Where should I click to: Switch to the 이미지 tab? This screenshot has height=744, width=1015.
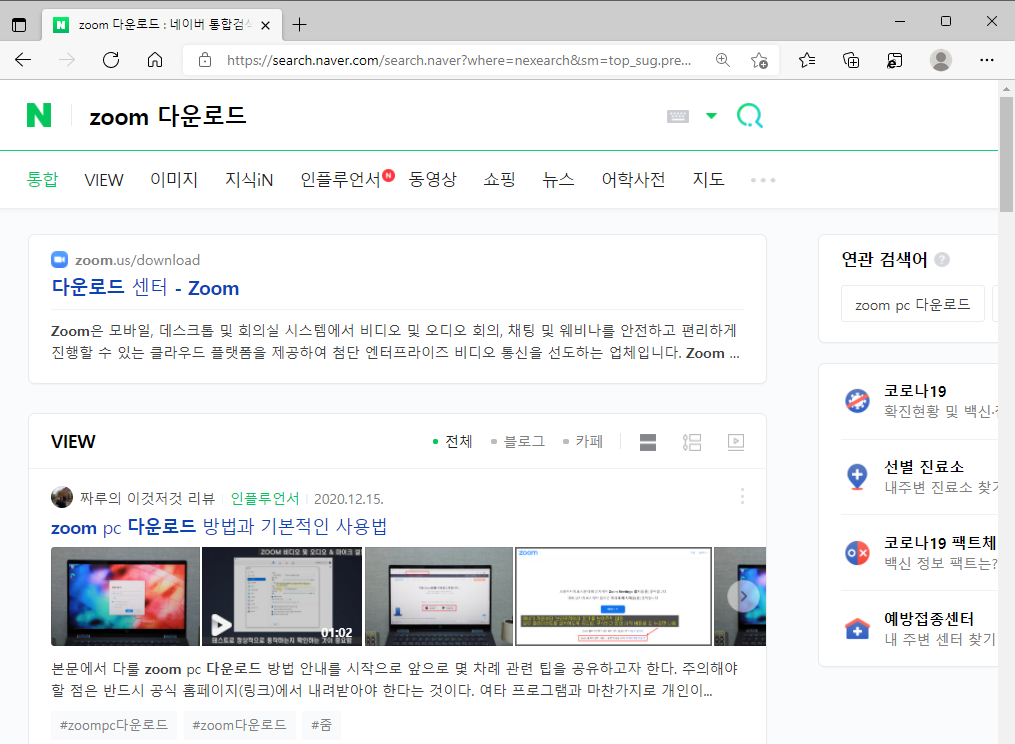pos(174,179)
